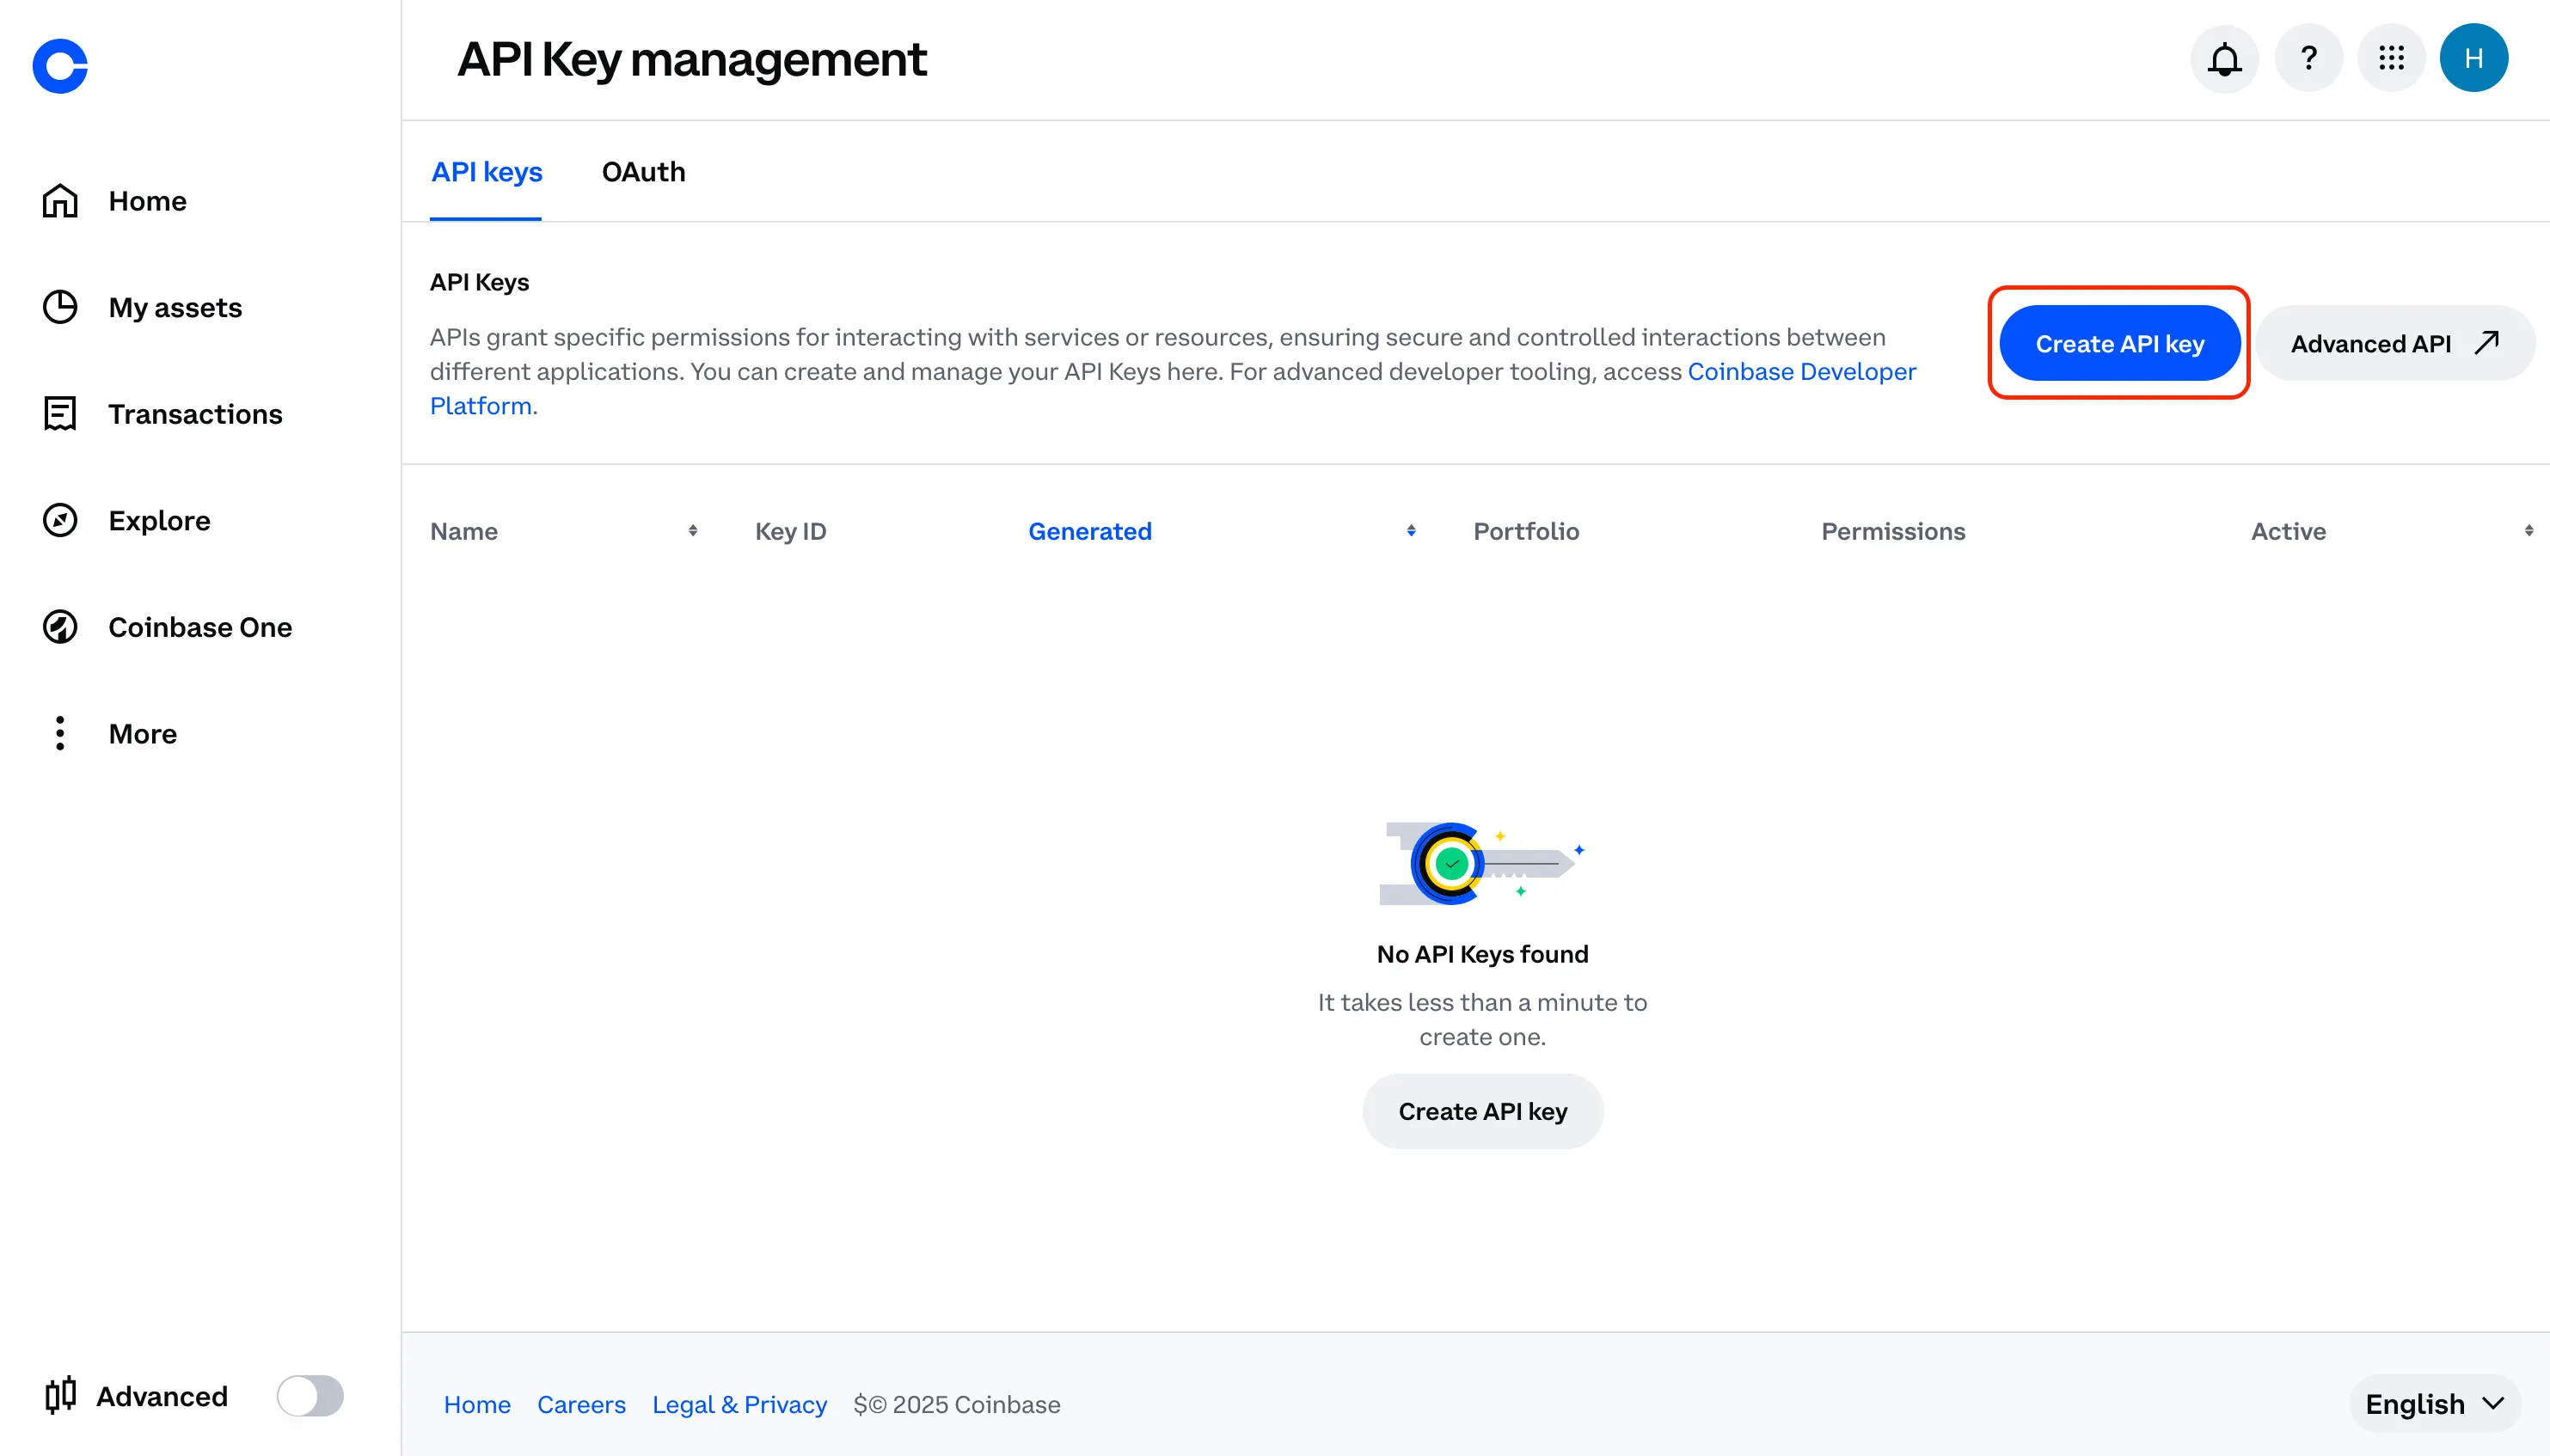Toggle the Advanced mode switch
This screenshot has height=1456, width=2550.
(x=310, y=1395)
